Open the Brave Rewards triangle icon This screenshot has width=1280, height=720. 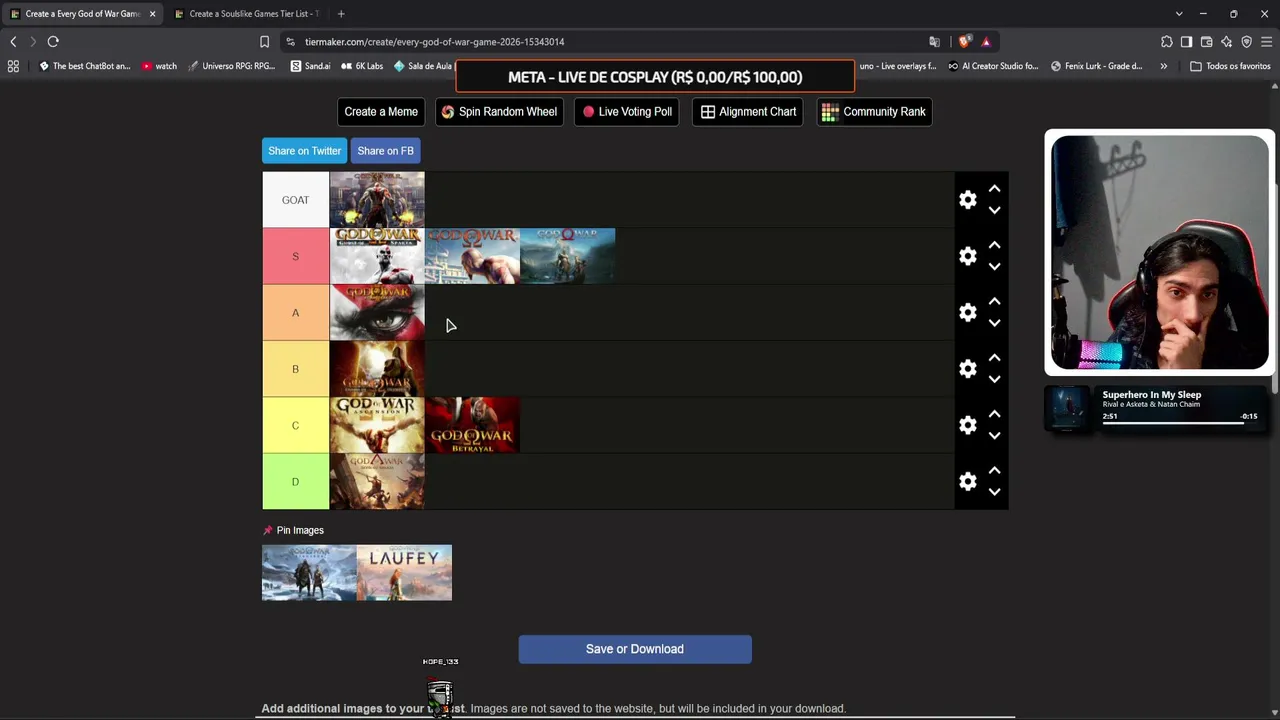pos(986,42)
